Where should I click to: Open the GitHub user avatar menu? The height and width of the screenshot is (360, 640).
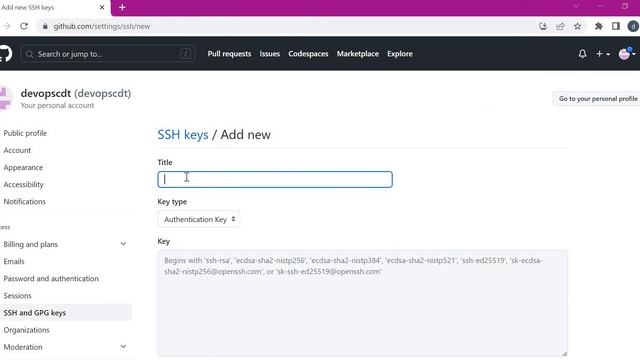point(627,53)
